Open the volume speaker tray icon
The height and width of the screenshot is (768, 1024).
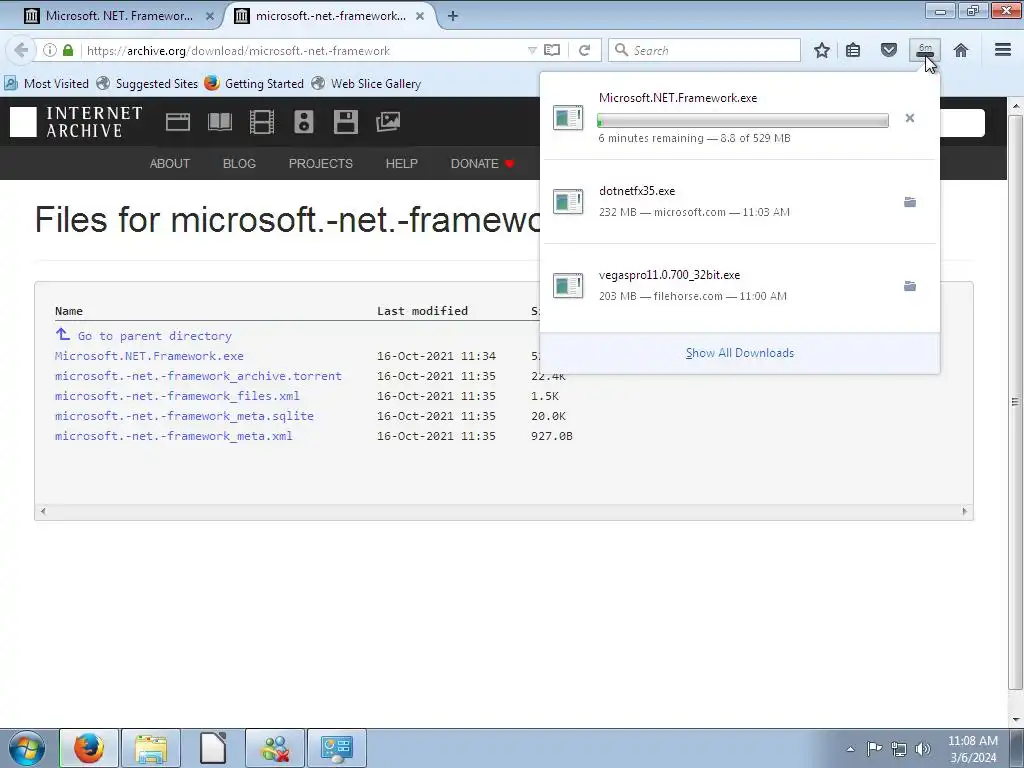pyautogui.click(x=923, y=749)
